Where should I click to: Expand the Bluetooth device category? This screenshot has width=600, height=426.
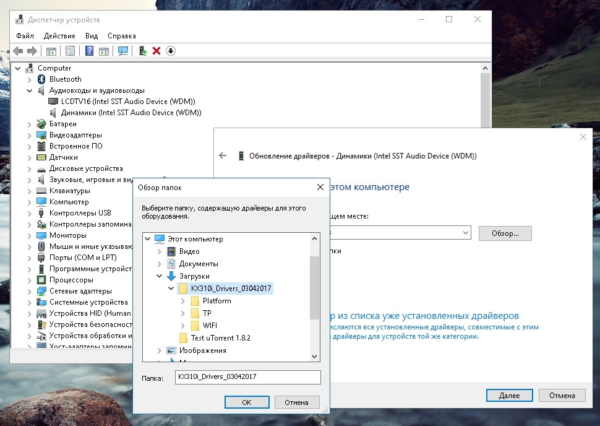click(30, 79)
